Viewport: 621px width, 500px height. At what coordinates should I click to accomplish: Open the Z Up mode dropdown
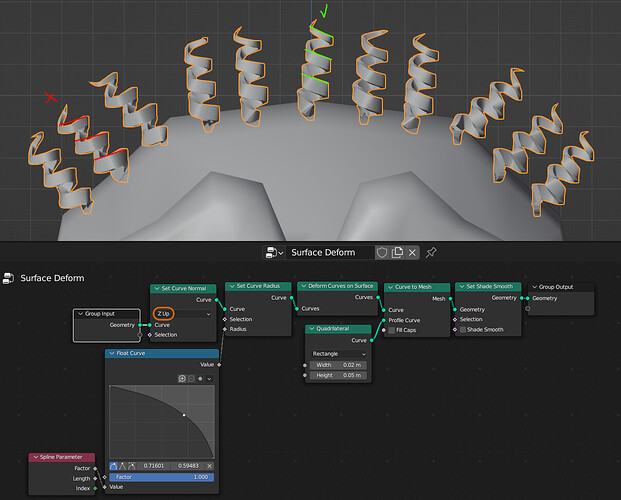click(183, 314)
